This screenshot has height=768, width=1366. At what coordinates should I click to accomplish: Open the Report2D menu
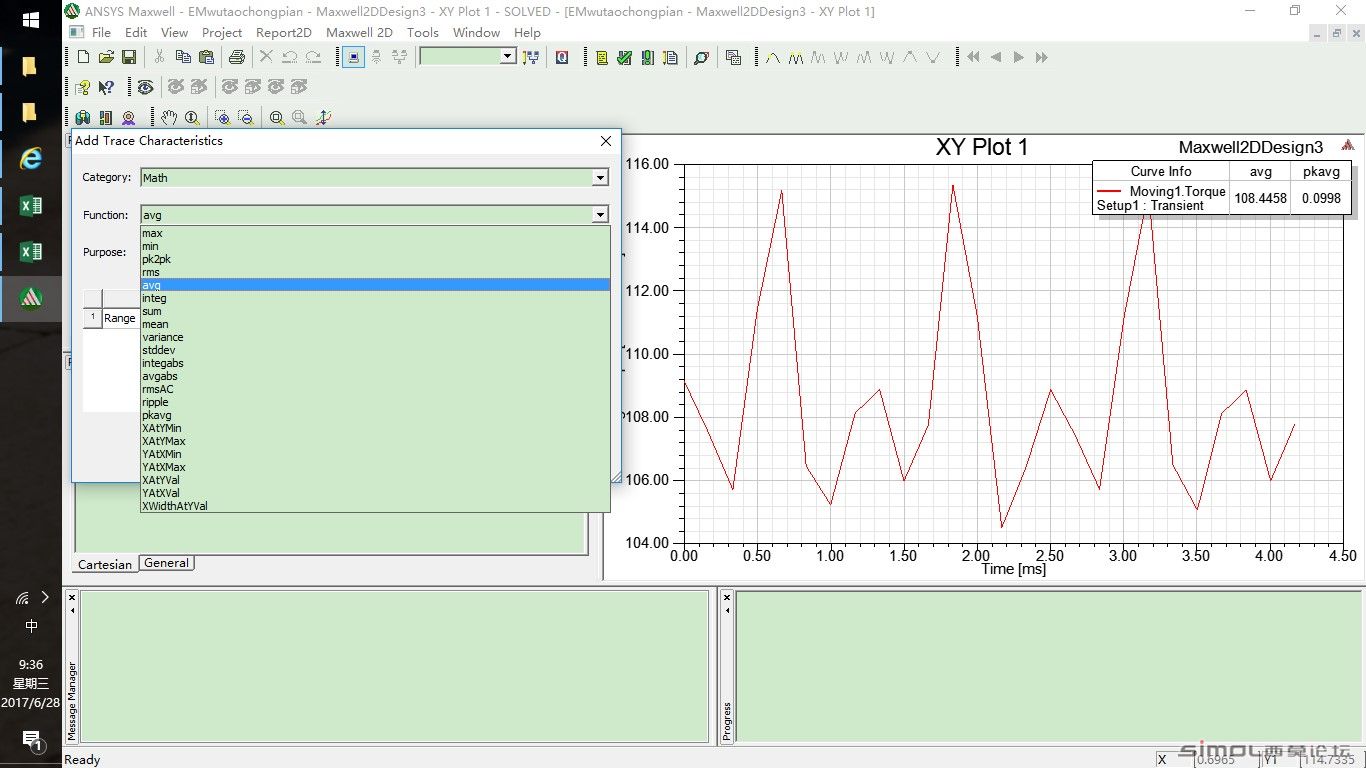tap(284, 32)
